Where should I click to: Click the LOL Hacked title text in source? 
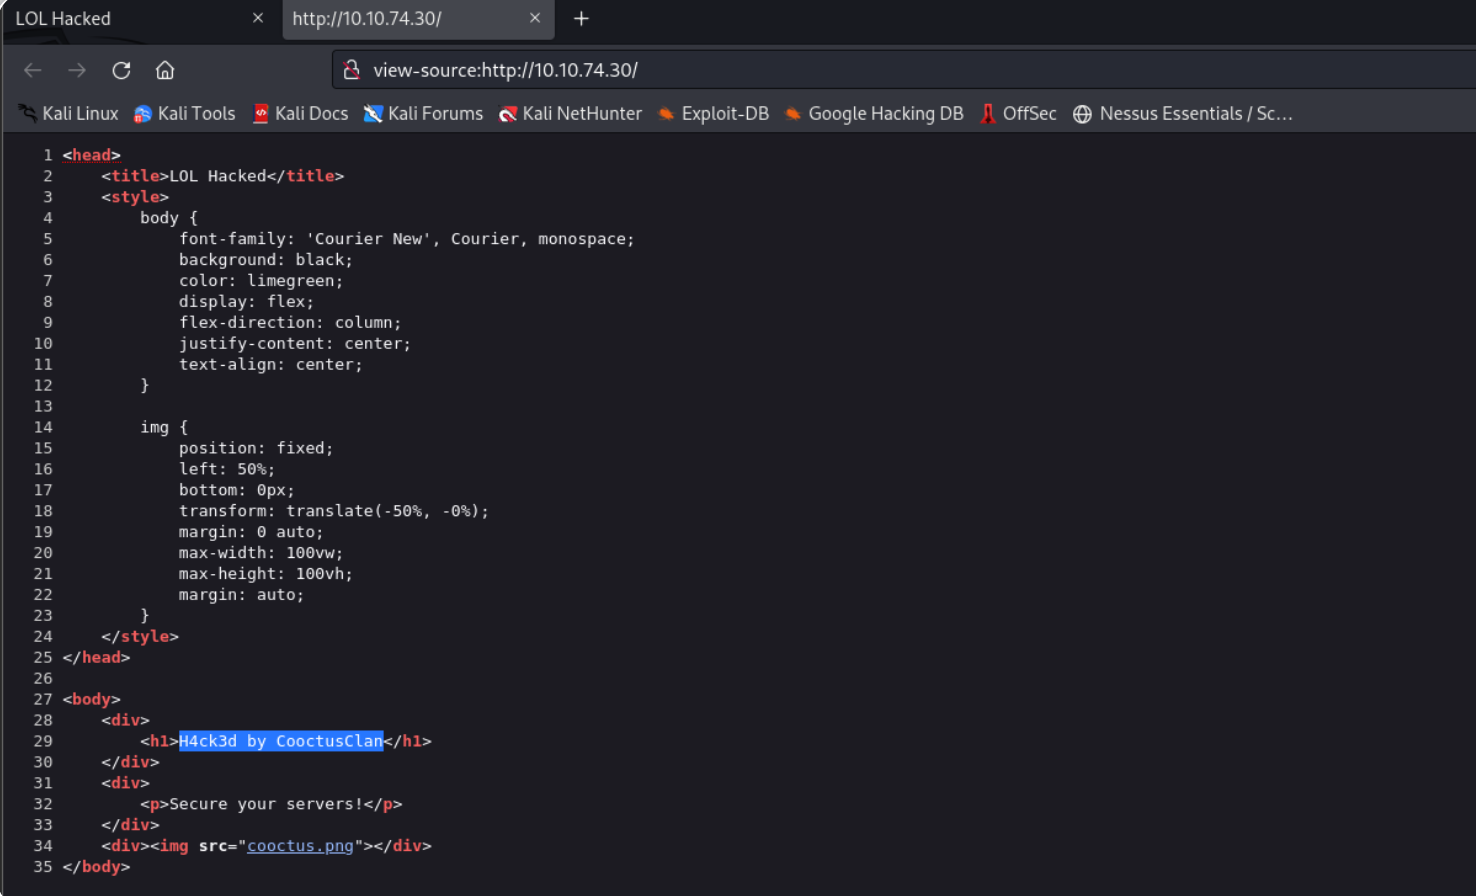(x=218, y=176)
